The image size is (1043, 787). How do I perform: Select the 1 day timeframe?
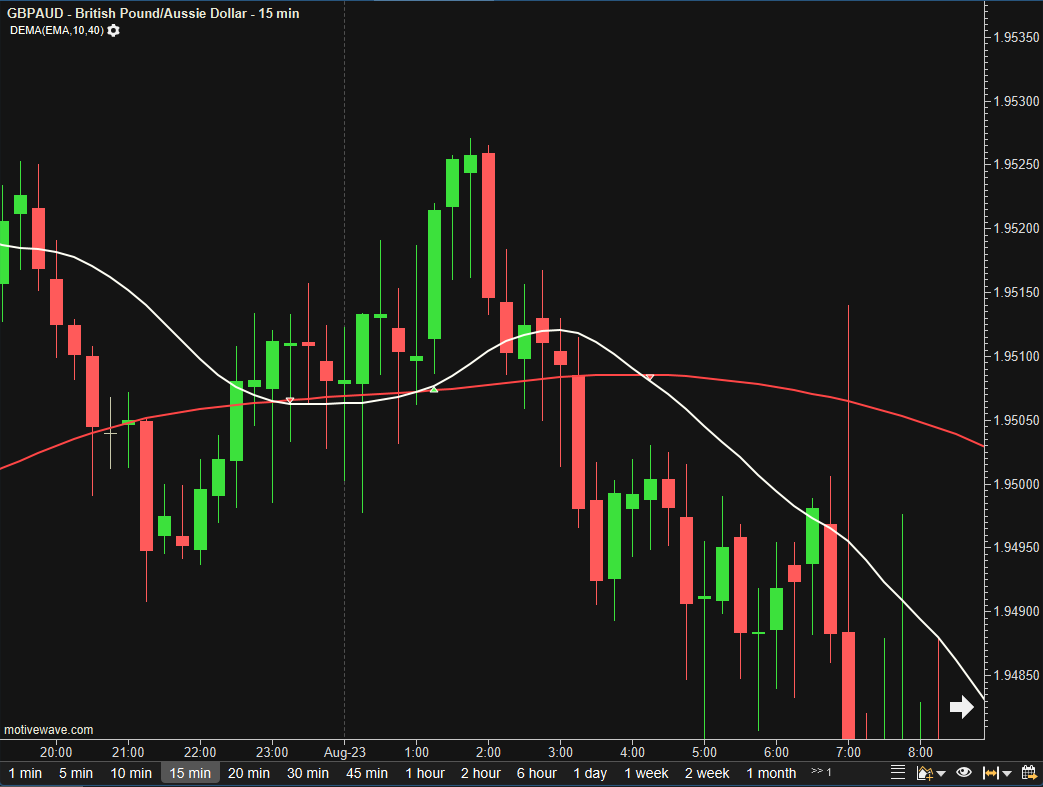click(x=590, y=773)
